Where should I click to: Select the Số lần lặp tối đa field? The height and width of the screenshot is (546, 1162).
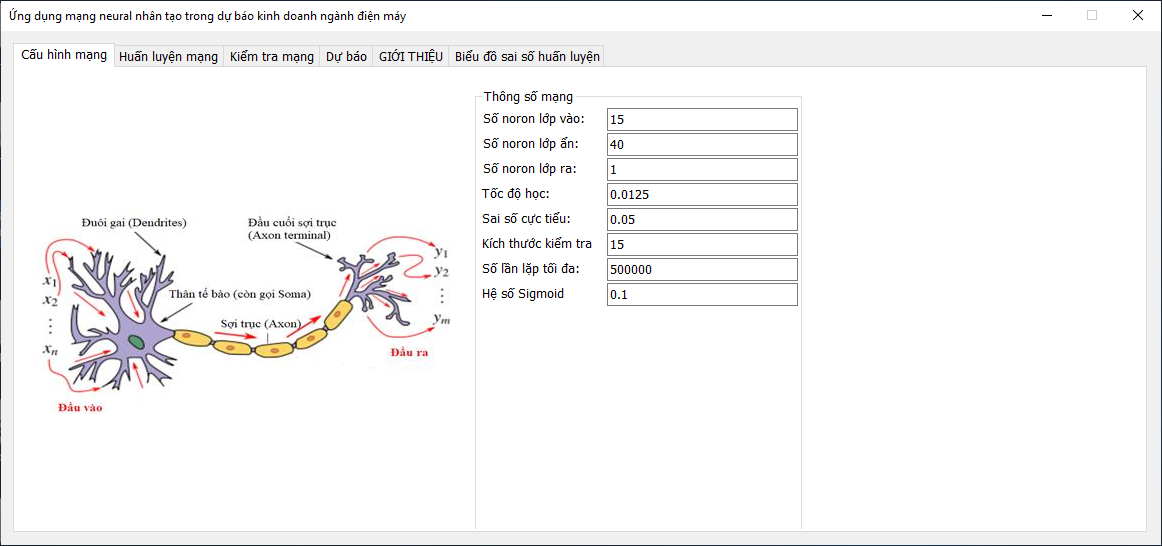(x=702, y=270)
